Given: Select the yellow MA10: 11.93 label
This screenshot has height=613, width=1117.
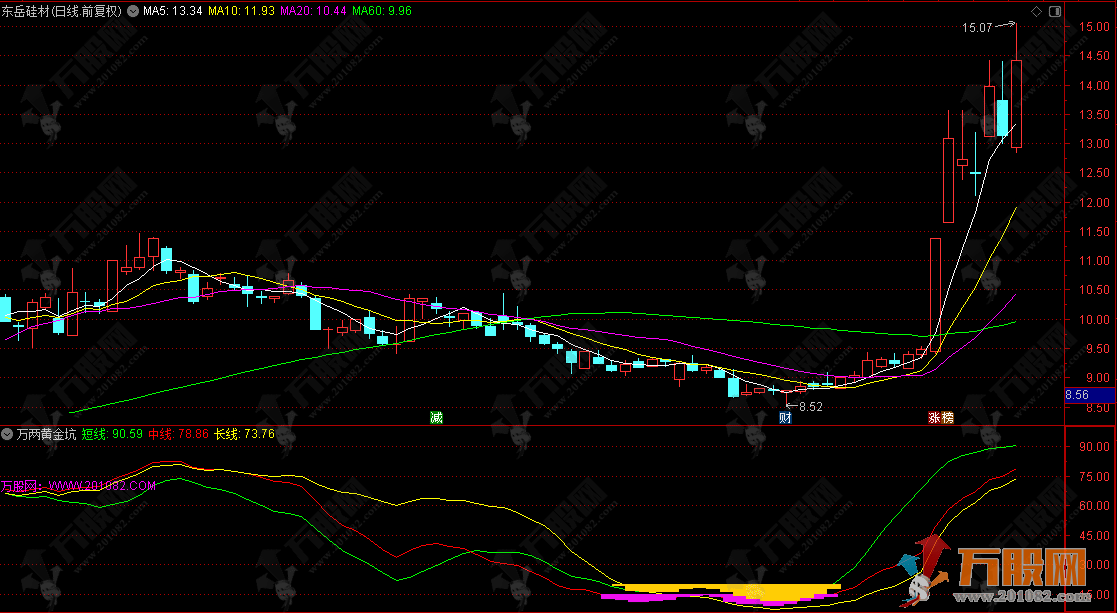Looking at the screenshot, I should [x=241, y=11].
